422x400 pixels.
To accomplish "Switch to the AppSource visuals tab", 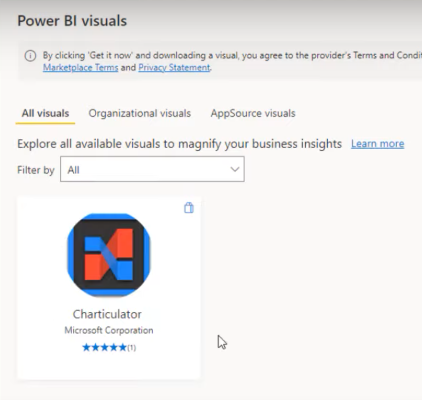I will pos(253,113).
